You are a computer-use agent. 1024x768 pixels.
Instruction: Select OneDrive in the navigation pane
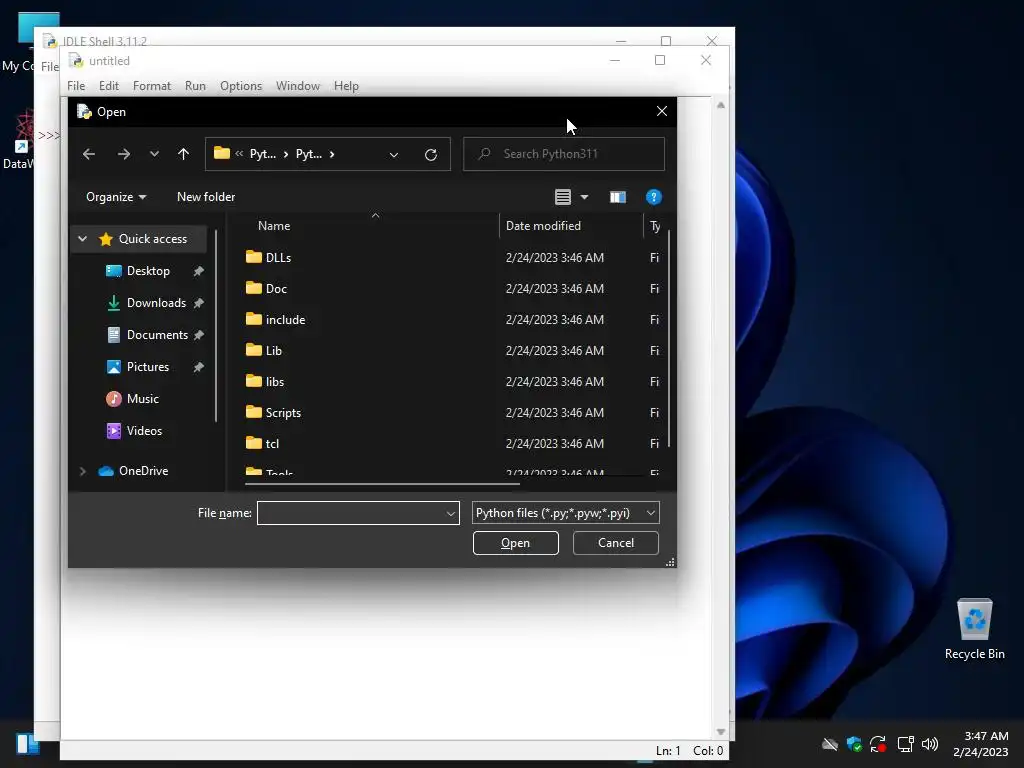pos(143,471)
